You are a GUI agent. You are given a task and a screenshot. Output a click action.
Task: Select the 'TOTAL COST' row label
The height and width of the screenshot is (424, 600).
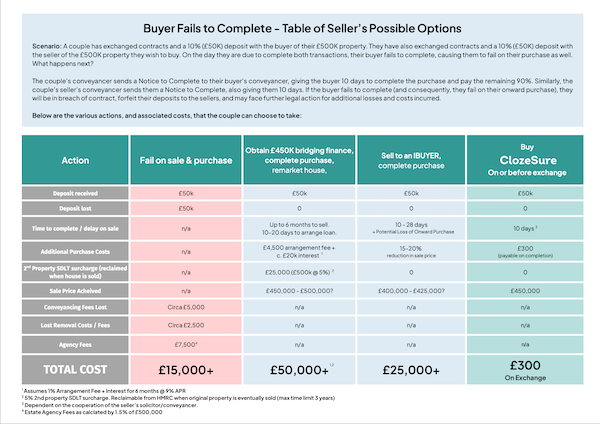74,369
